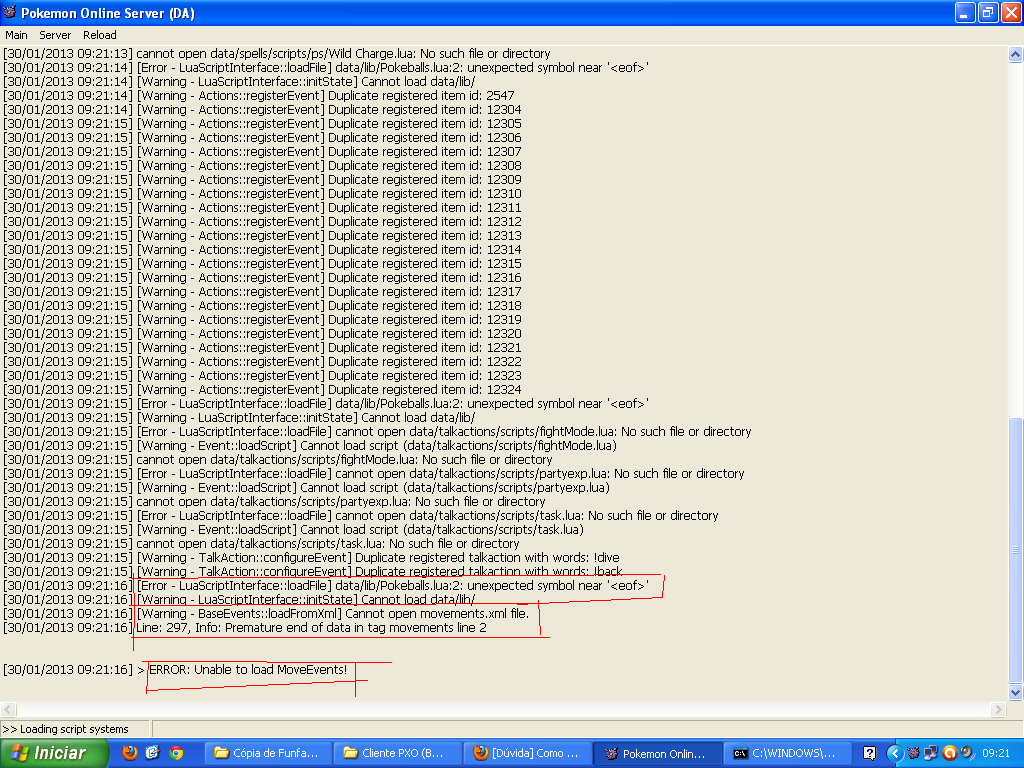This screenshot has width=1024, height=768.
Task: Click the 'Cannot load script' fightMode.lua warning line
Action: [x=310, y=446]
